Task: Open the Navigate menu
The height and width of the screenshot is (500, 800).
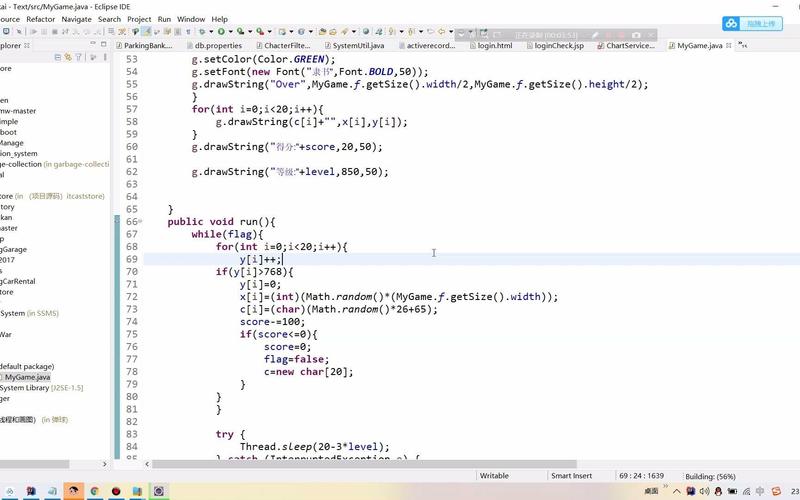Action: 77,19
